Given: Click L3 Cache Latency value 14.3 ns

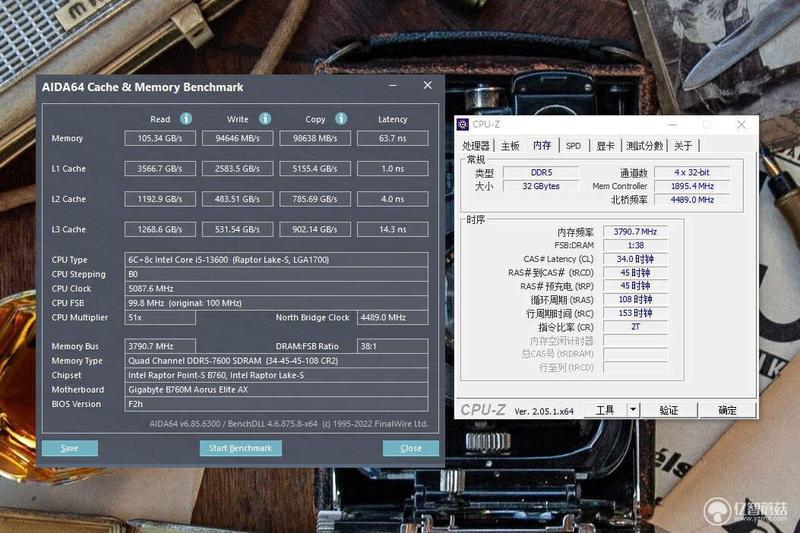Looking at the screenshot, I should pos(392,230).
